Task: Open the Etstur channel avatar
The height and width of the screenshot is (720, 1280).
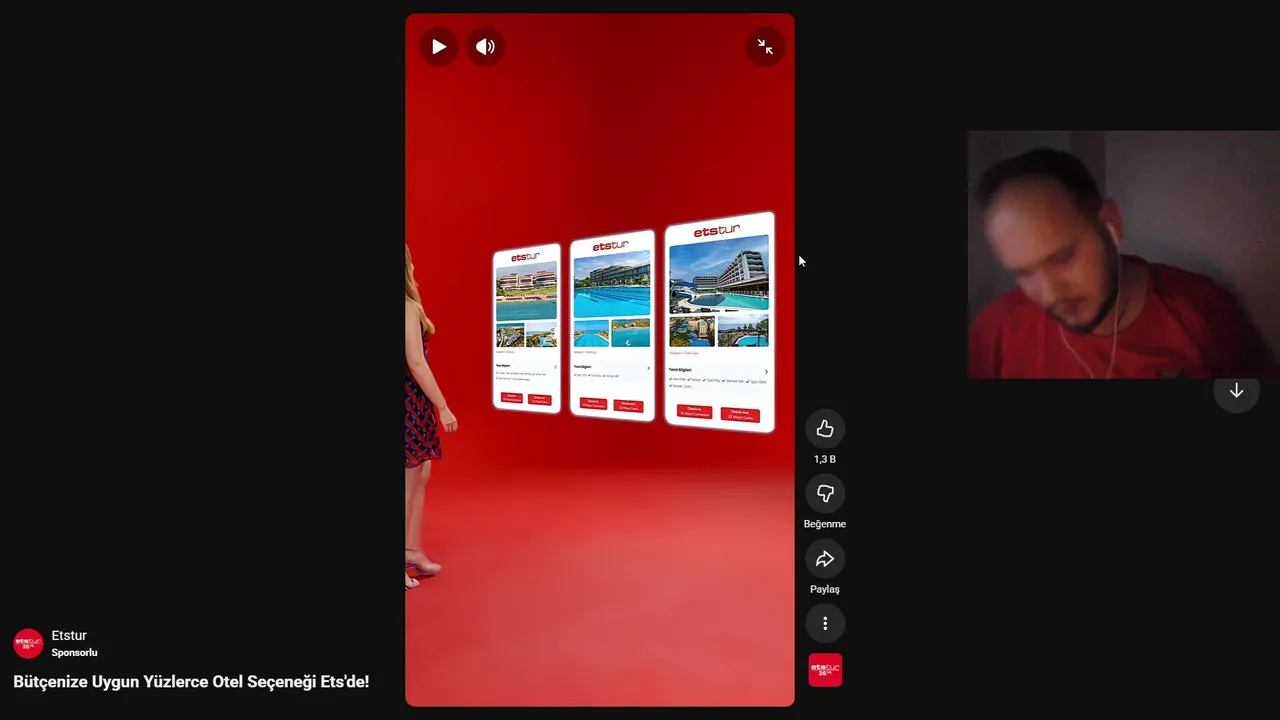Action: coord(28,643)
